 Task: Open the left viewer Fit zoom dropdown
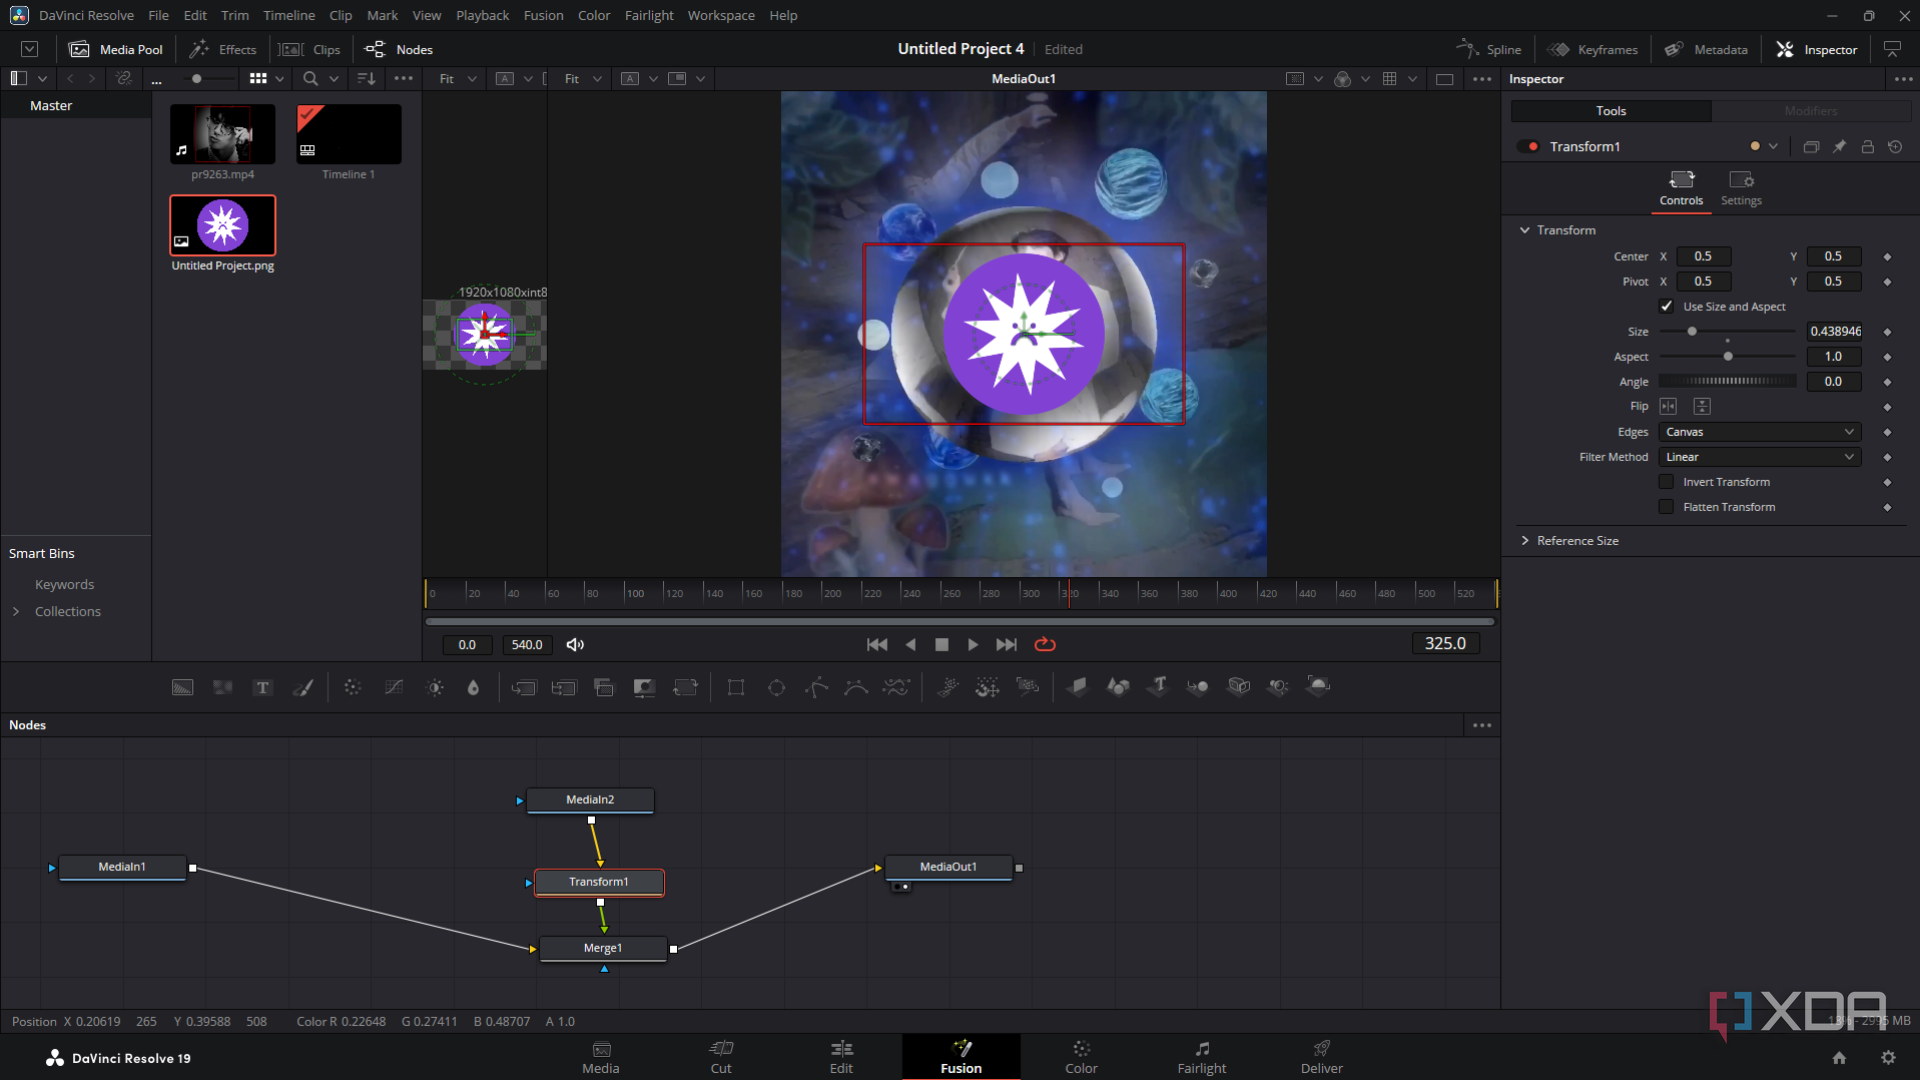[459, 79]
